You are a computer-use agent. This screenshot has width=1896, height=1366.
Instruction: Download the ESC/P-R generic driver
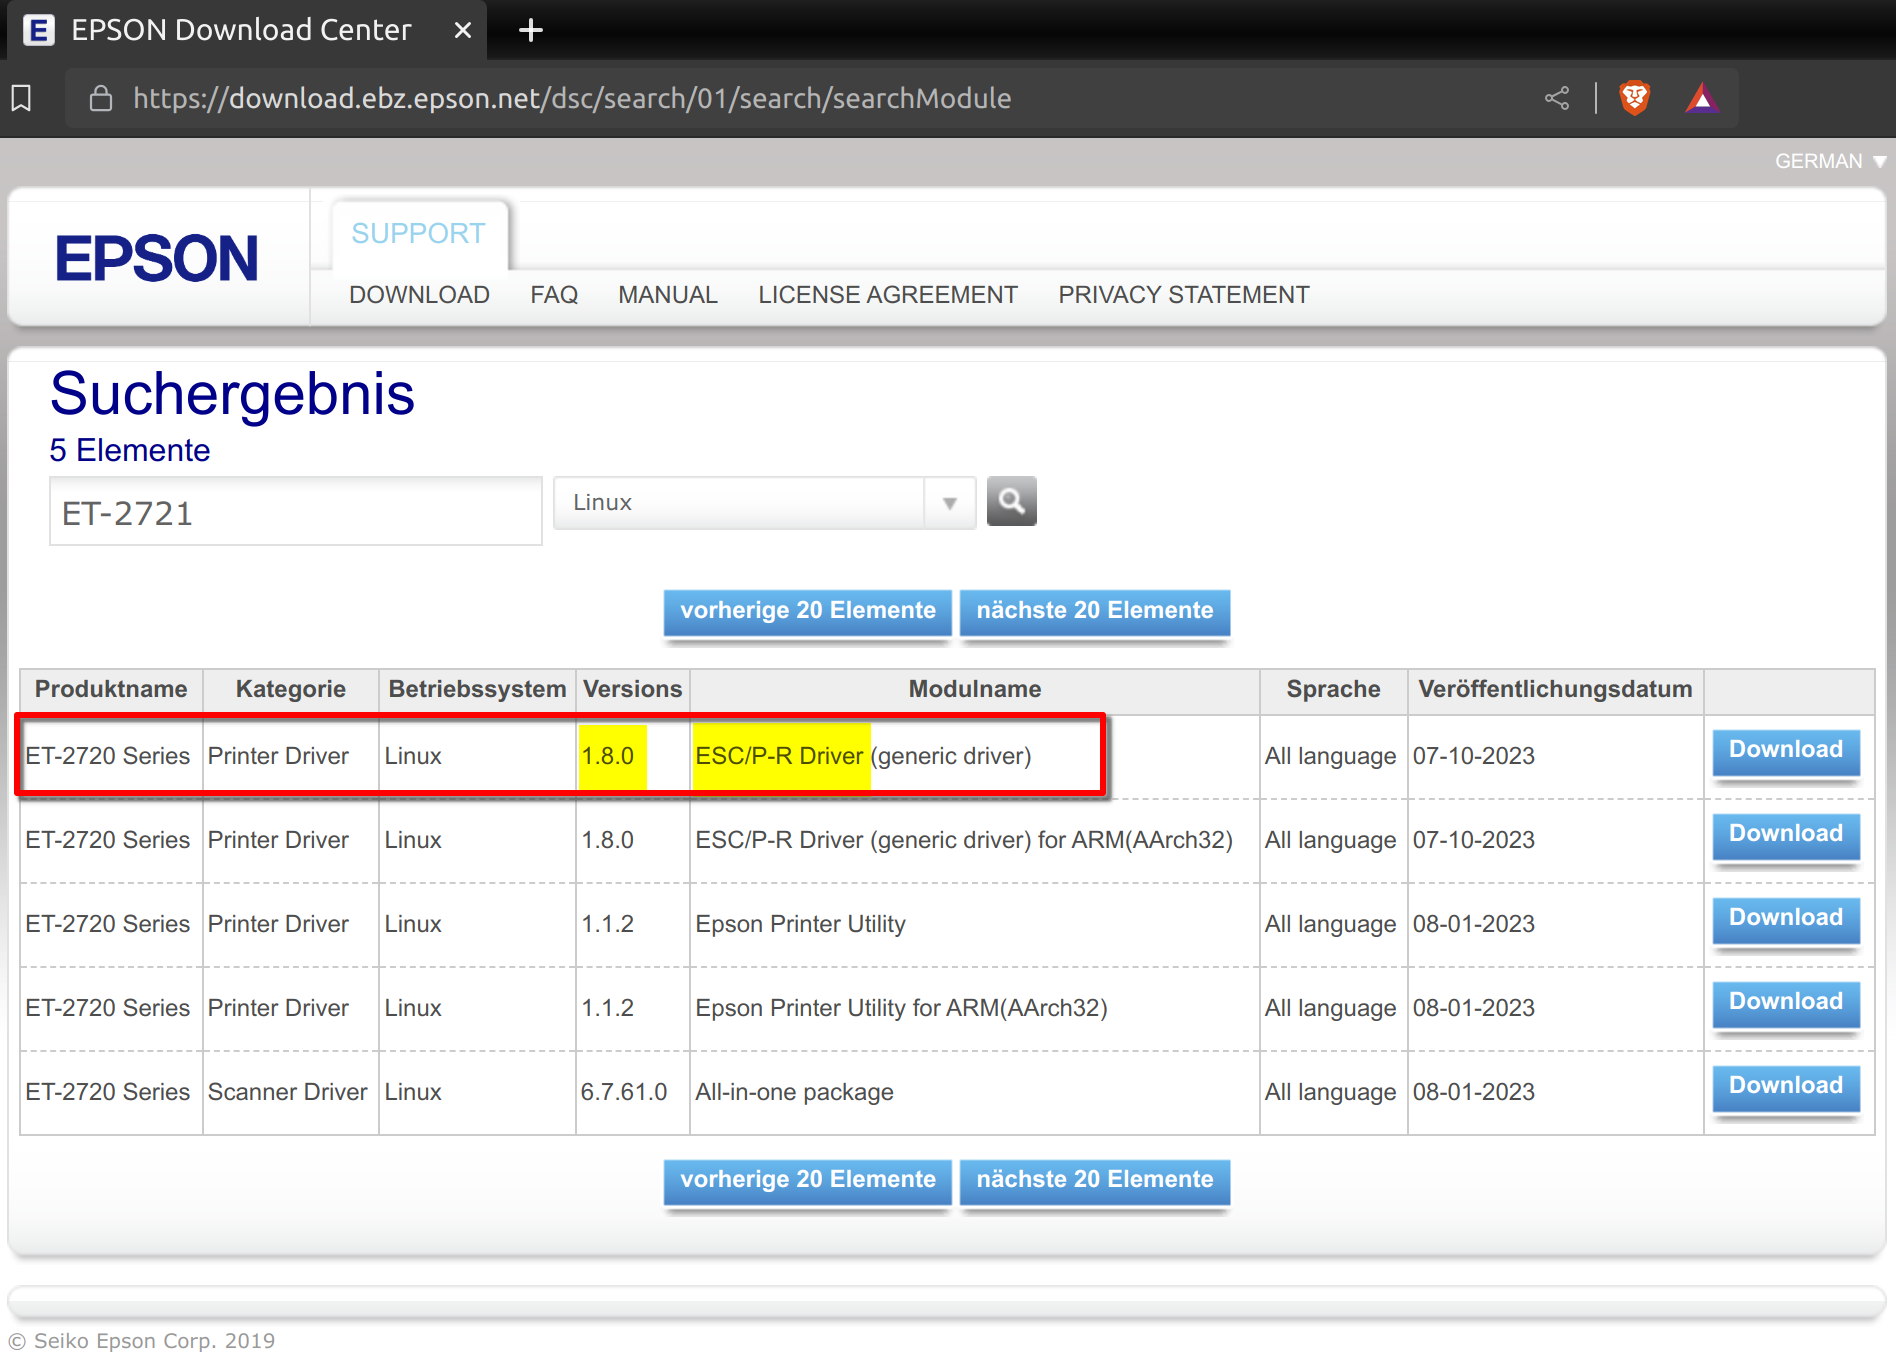coord(1785,751)
